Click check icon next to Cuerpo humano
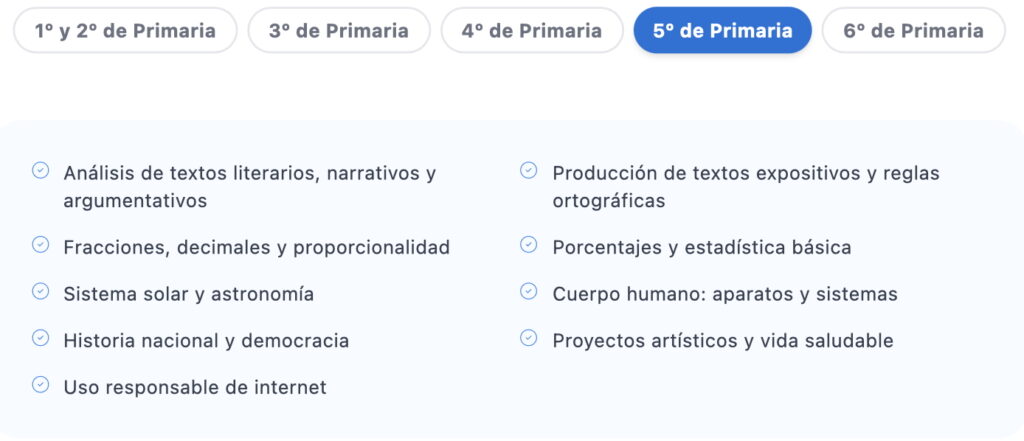The height and width of the screenshot is (441, 1024). 528,291
